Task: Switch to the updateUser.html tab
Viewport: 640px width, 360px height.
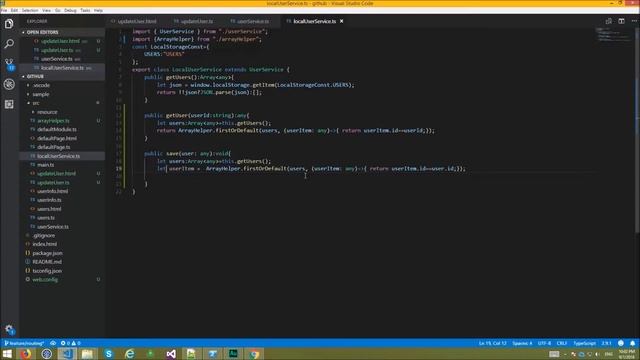Action: coord(136,21)
